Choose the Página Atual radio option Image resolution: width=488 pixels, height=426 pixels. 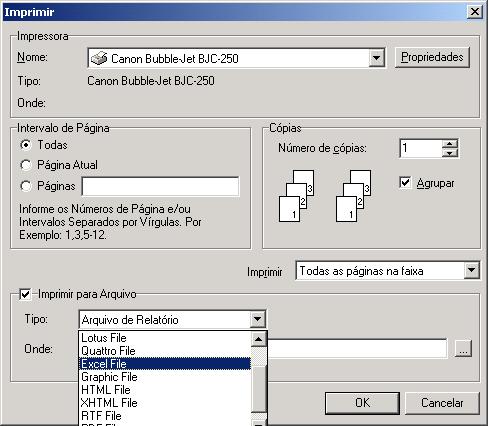26,165
